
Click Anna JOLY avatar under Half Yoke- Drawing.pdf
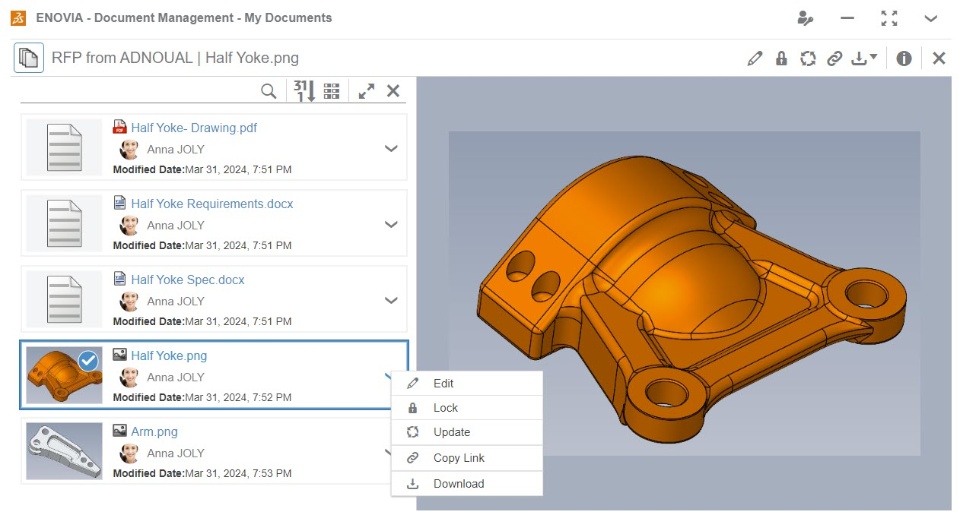129,149
